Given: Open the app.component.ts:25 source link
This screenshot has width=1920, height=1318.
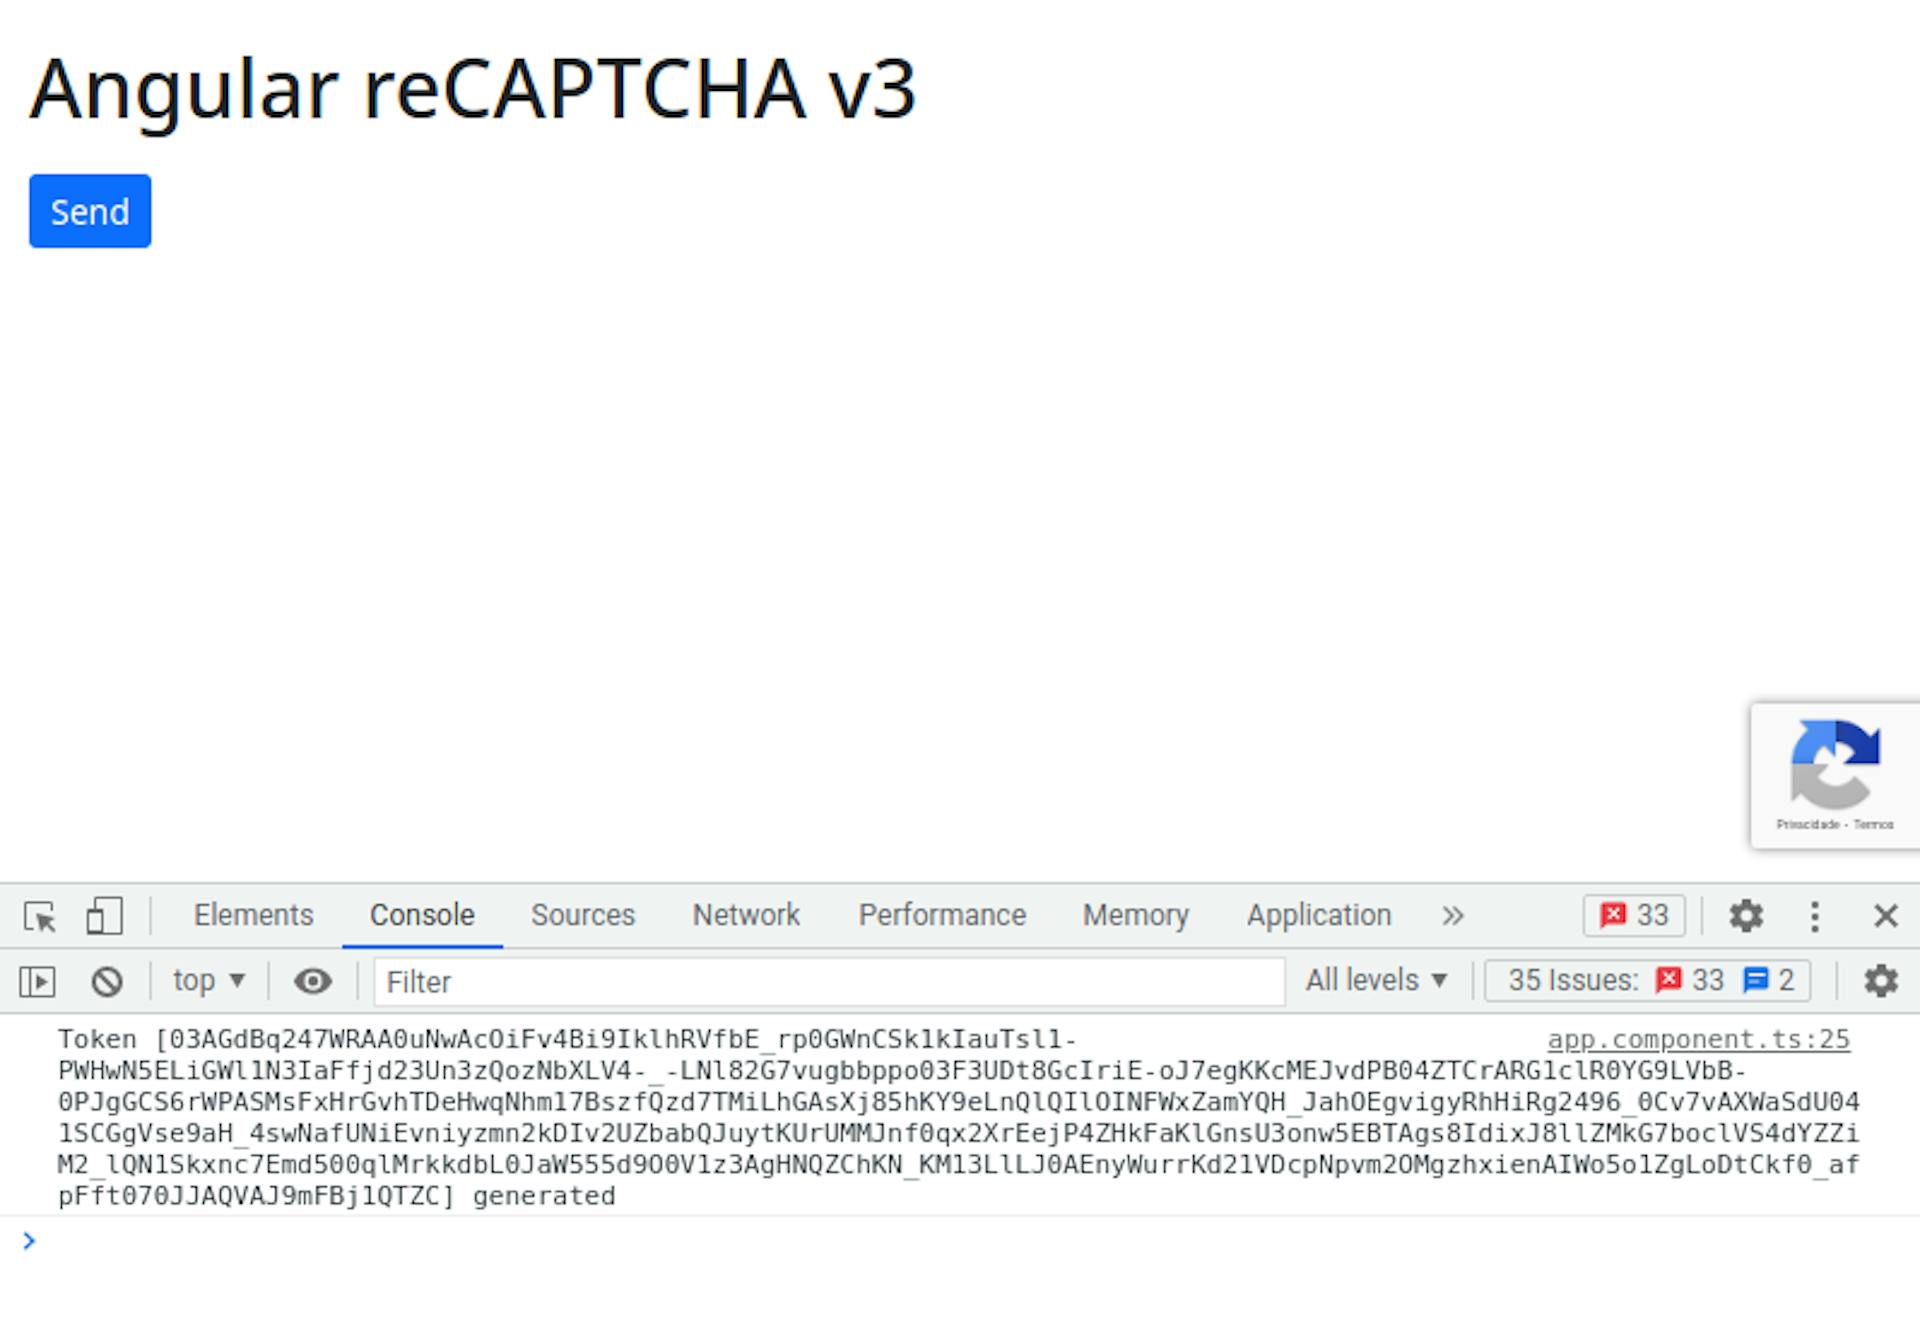Looking at the screenshot, I should (1698, 1040).
